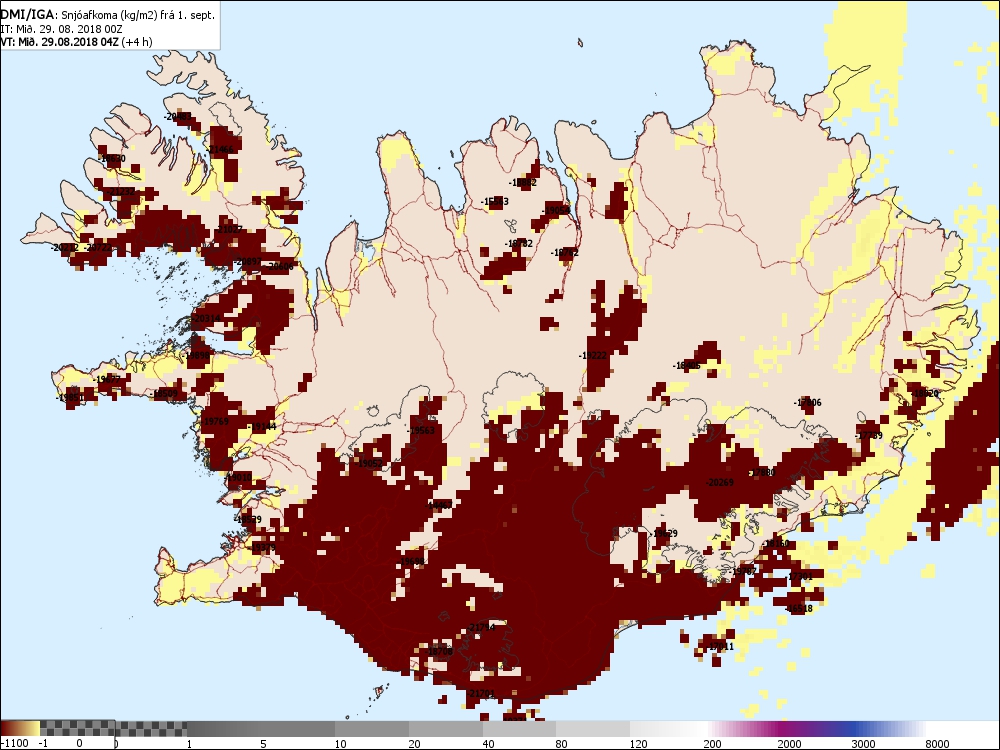Screen dimensions: 1000x750
Task: Click the -18160 value label
Action: (x=776, y=543)
